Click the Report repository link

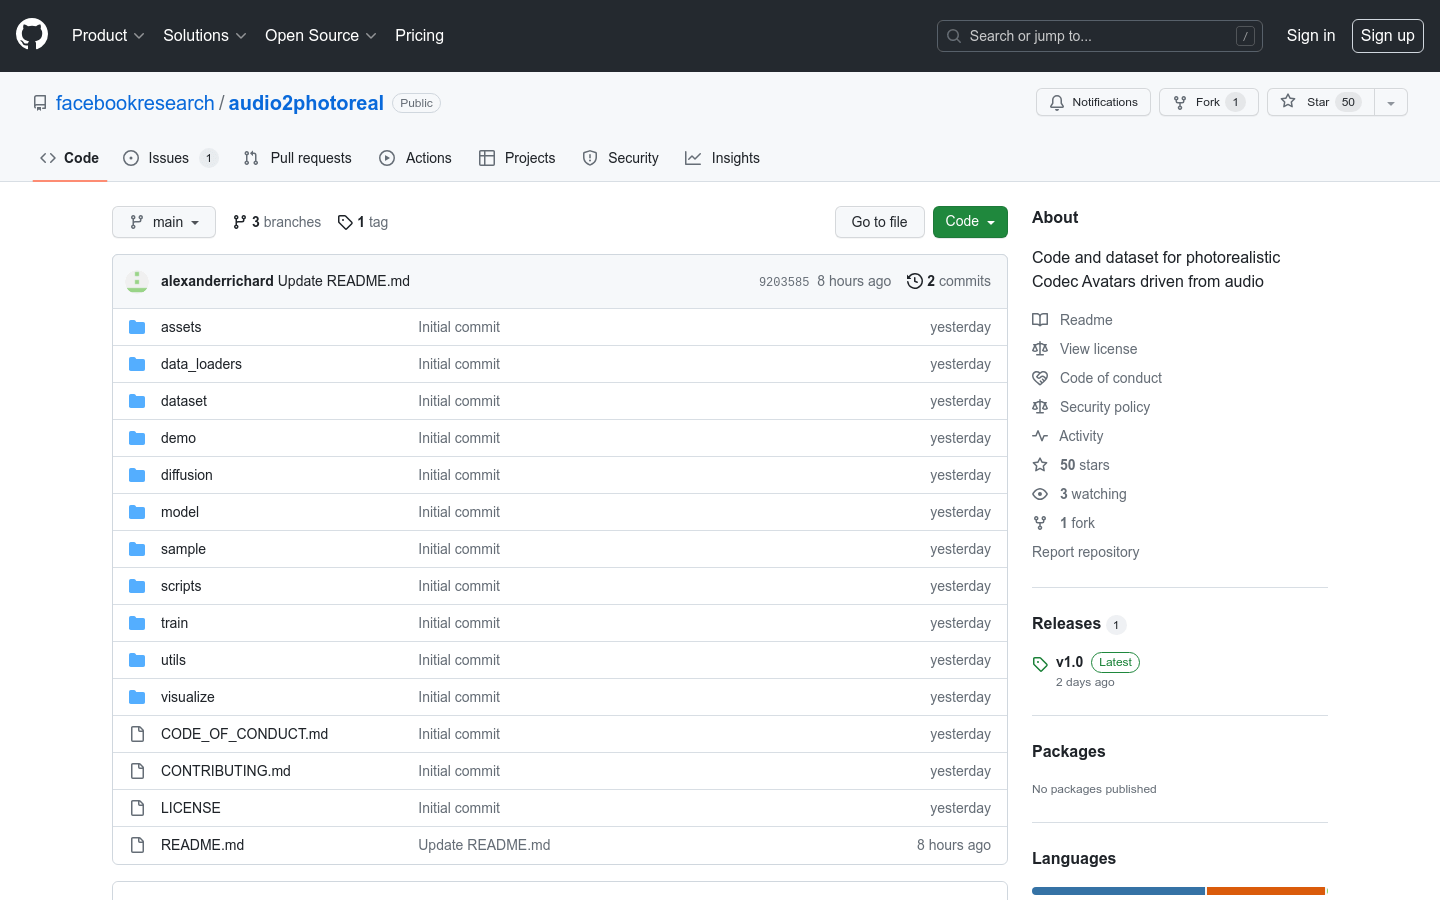coord(1085,552)
